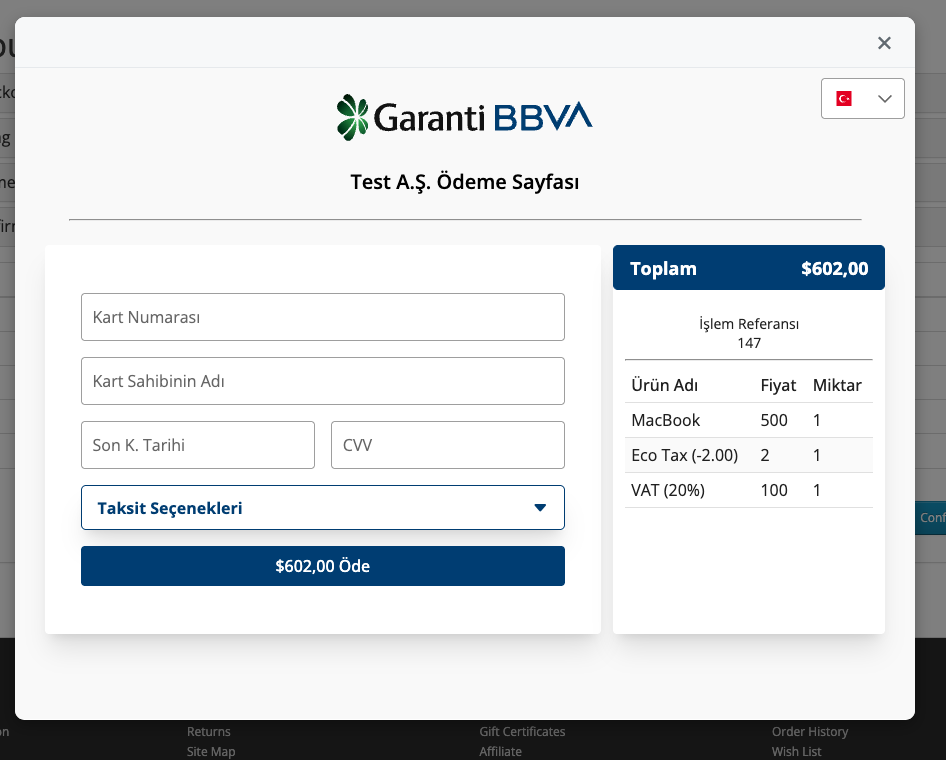The width and height of the screenshot is (946, 760).
Task: Open the Taksit Seçenekleri dropdown
Action: [x=322, y=508]
